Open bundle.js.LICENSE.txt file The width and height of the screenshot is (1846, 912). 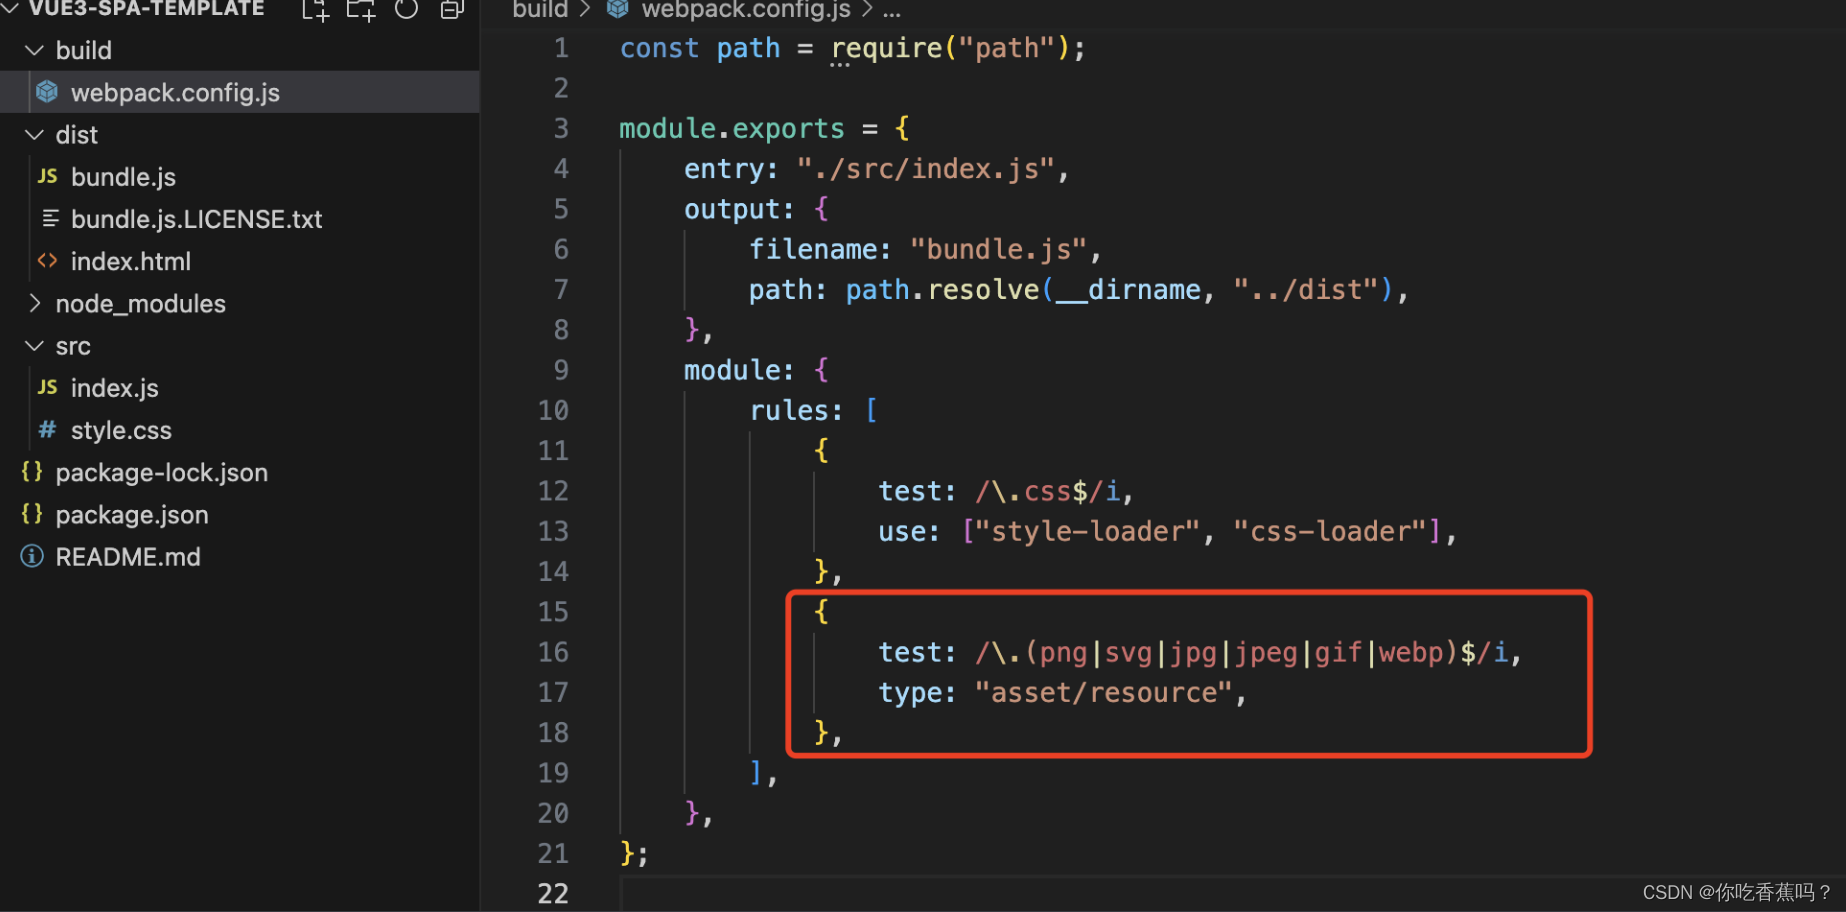tap(240, 219)
